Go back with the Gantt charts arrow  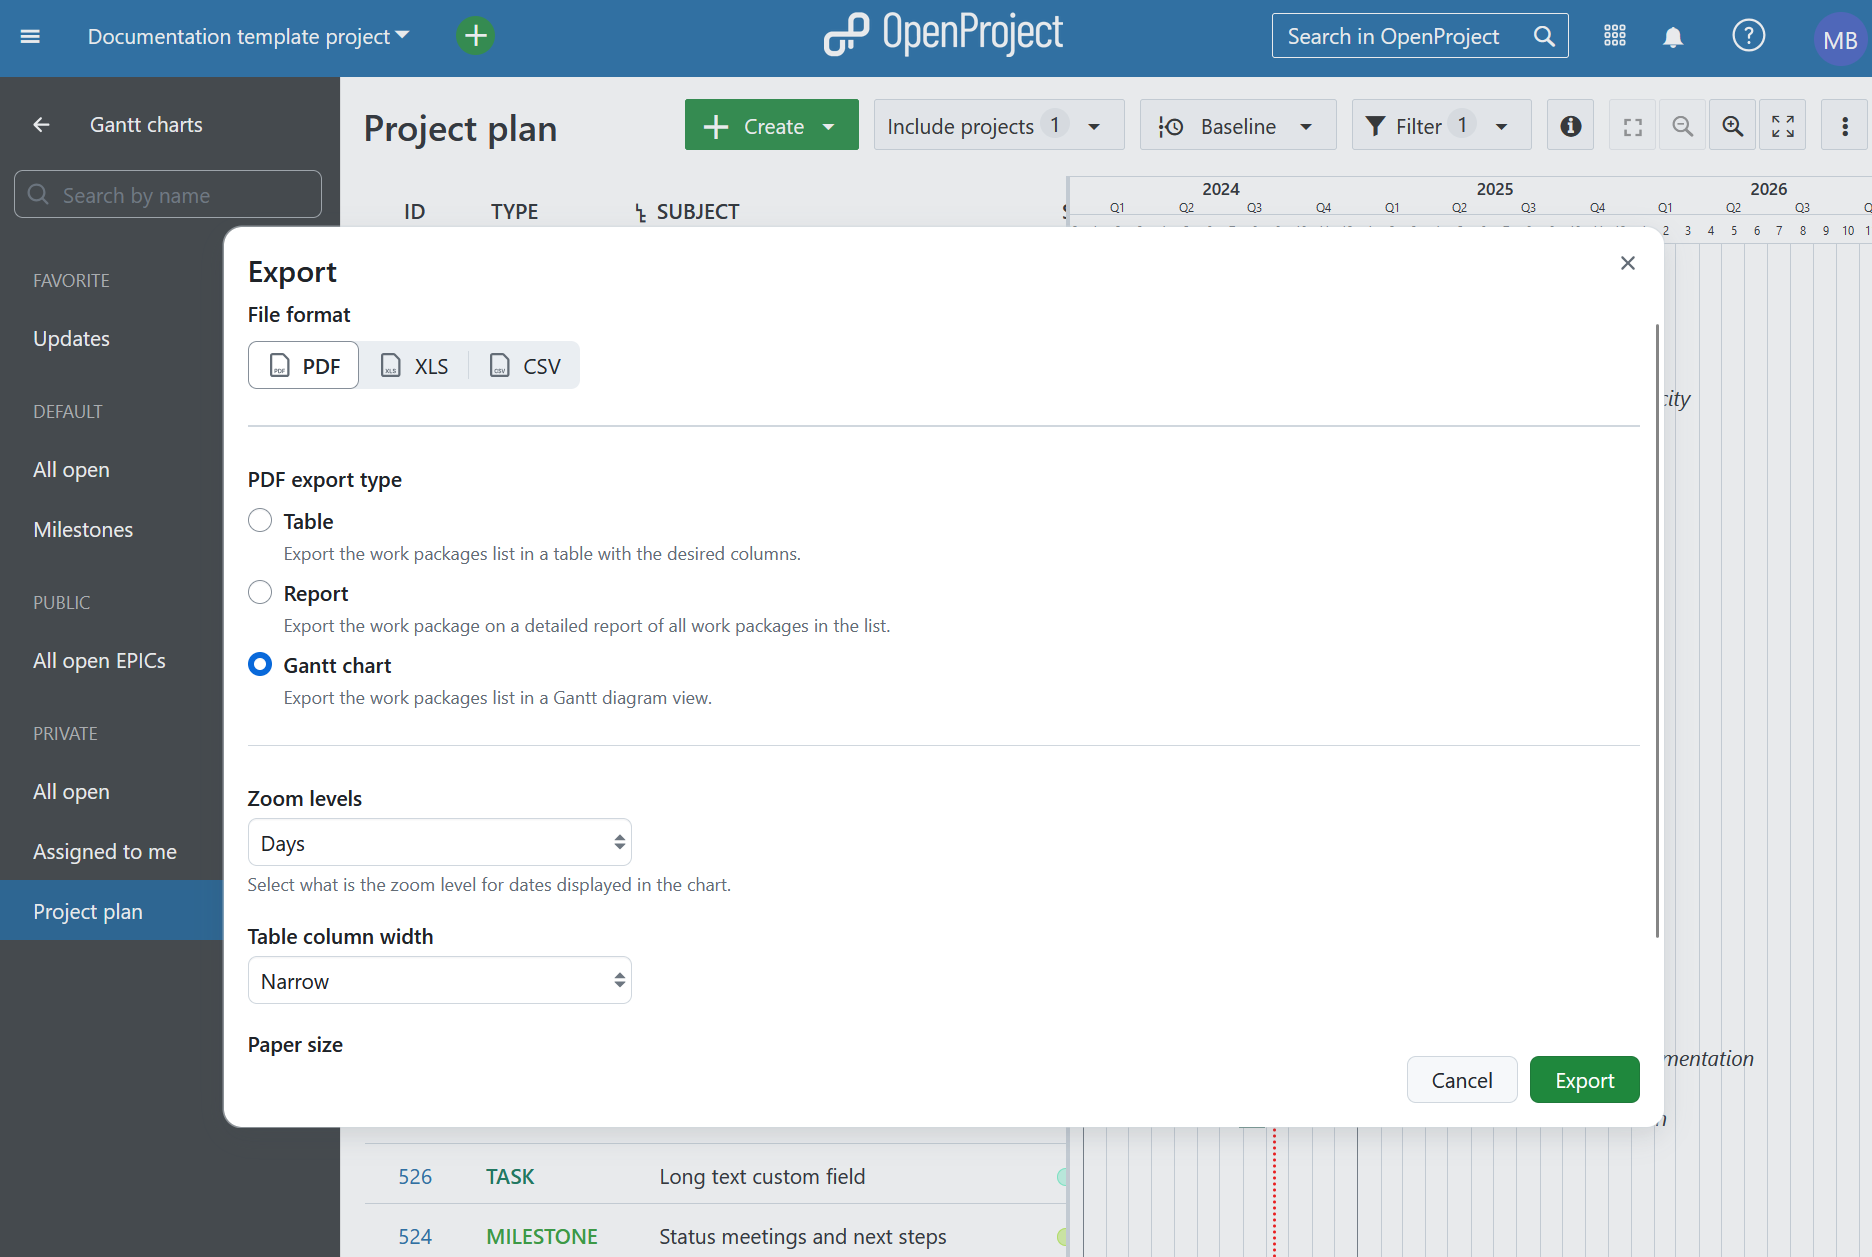click(41, 125)
